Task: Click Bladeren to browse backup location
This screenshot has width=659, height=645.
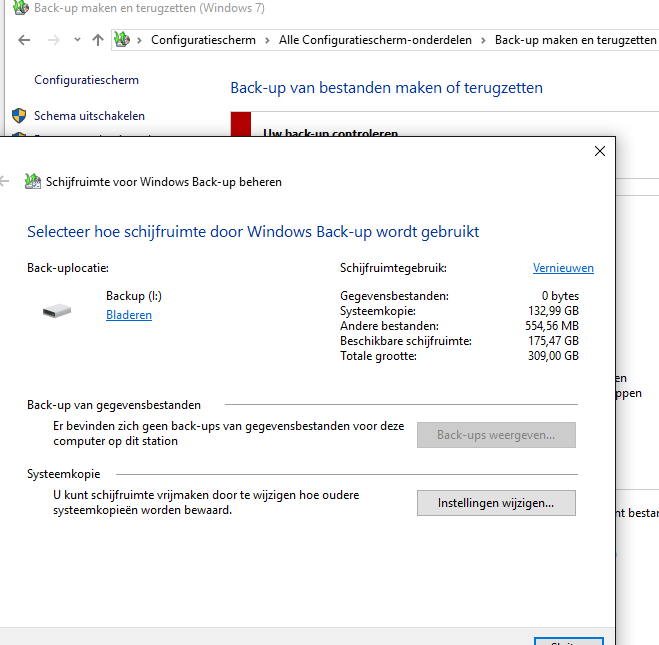Action: coord(129,315)
